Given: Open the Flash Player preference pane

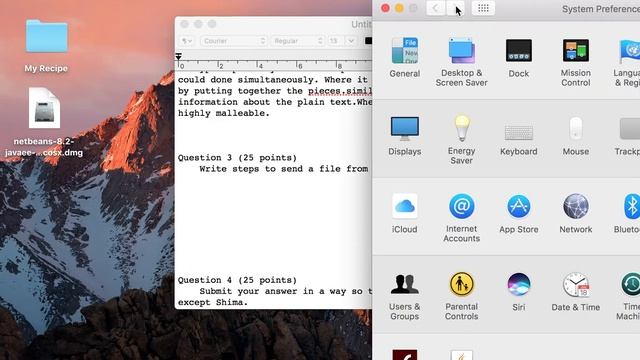Looking at the screenshot, I should (404, 354).
